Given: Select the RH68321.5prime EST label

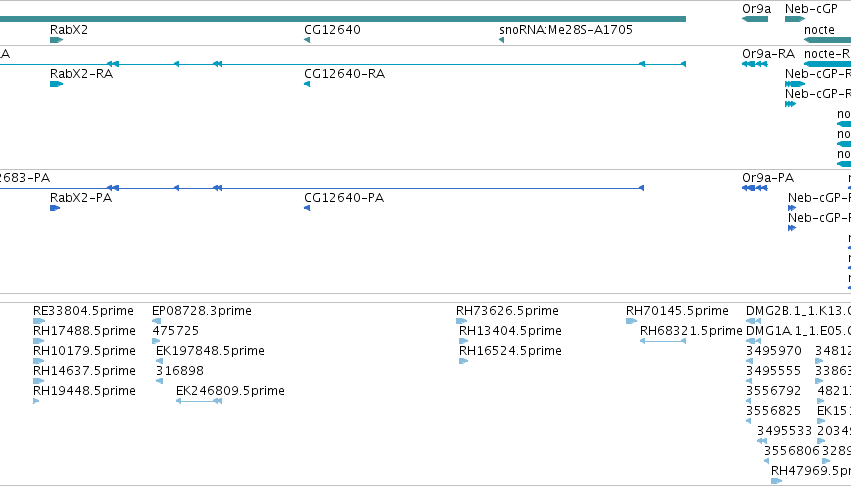Looking at the screenshot, I should (x=691, y=331).
